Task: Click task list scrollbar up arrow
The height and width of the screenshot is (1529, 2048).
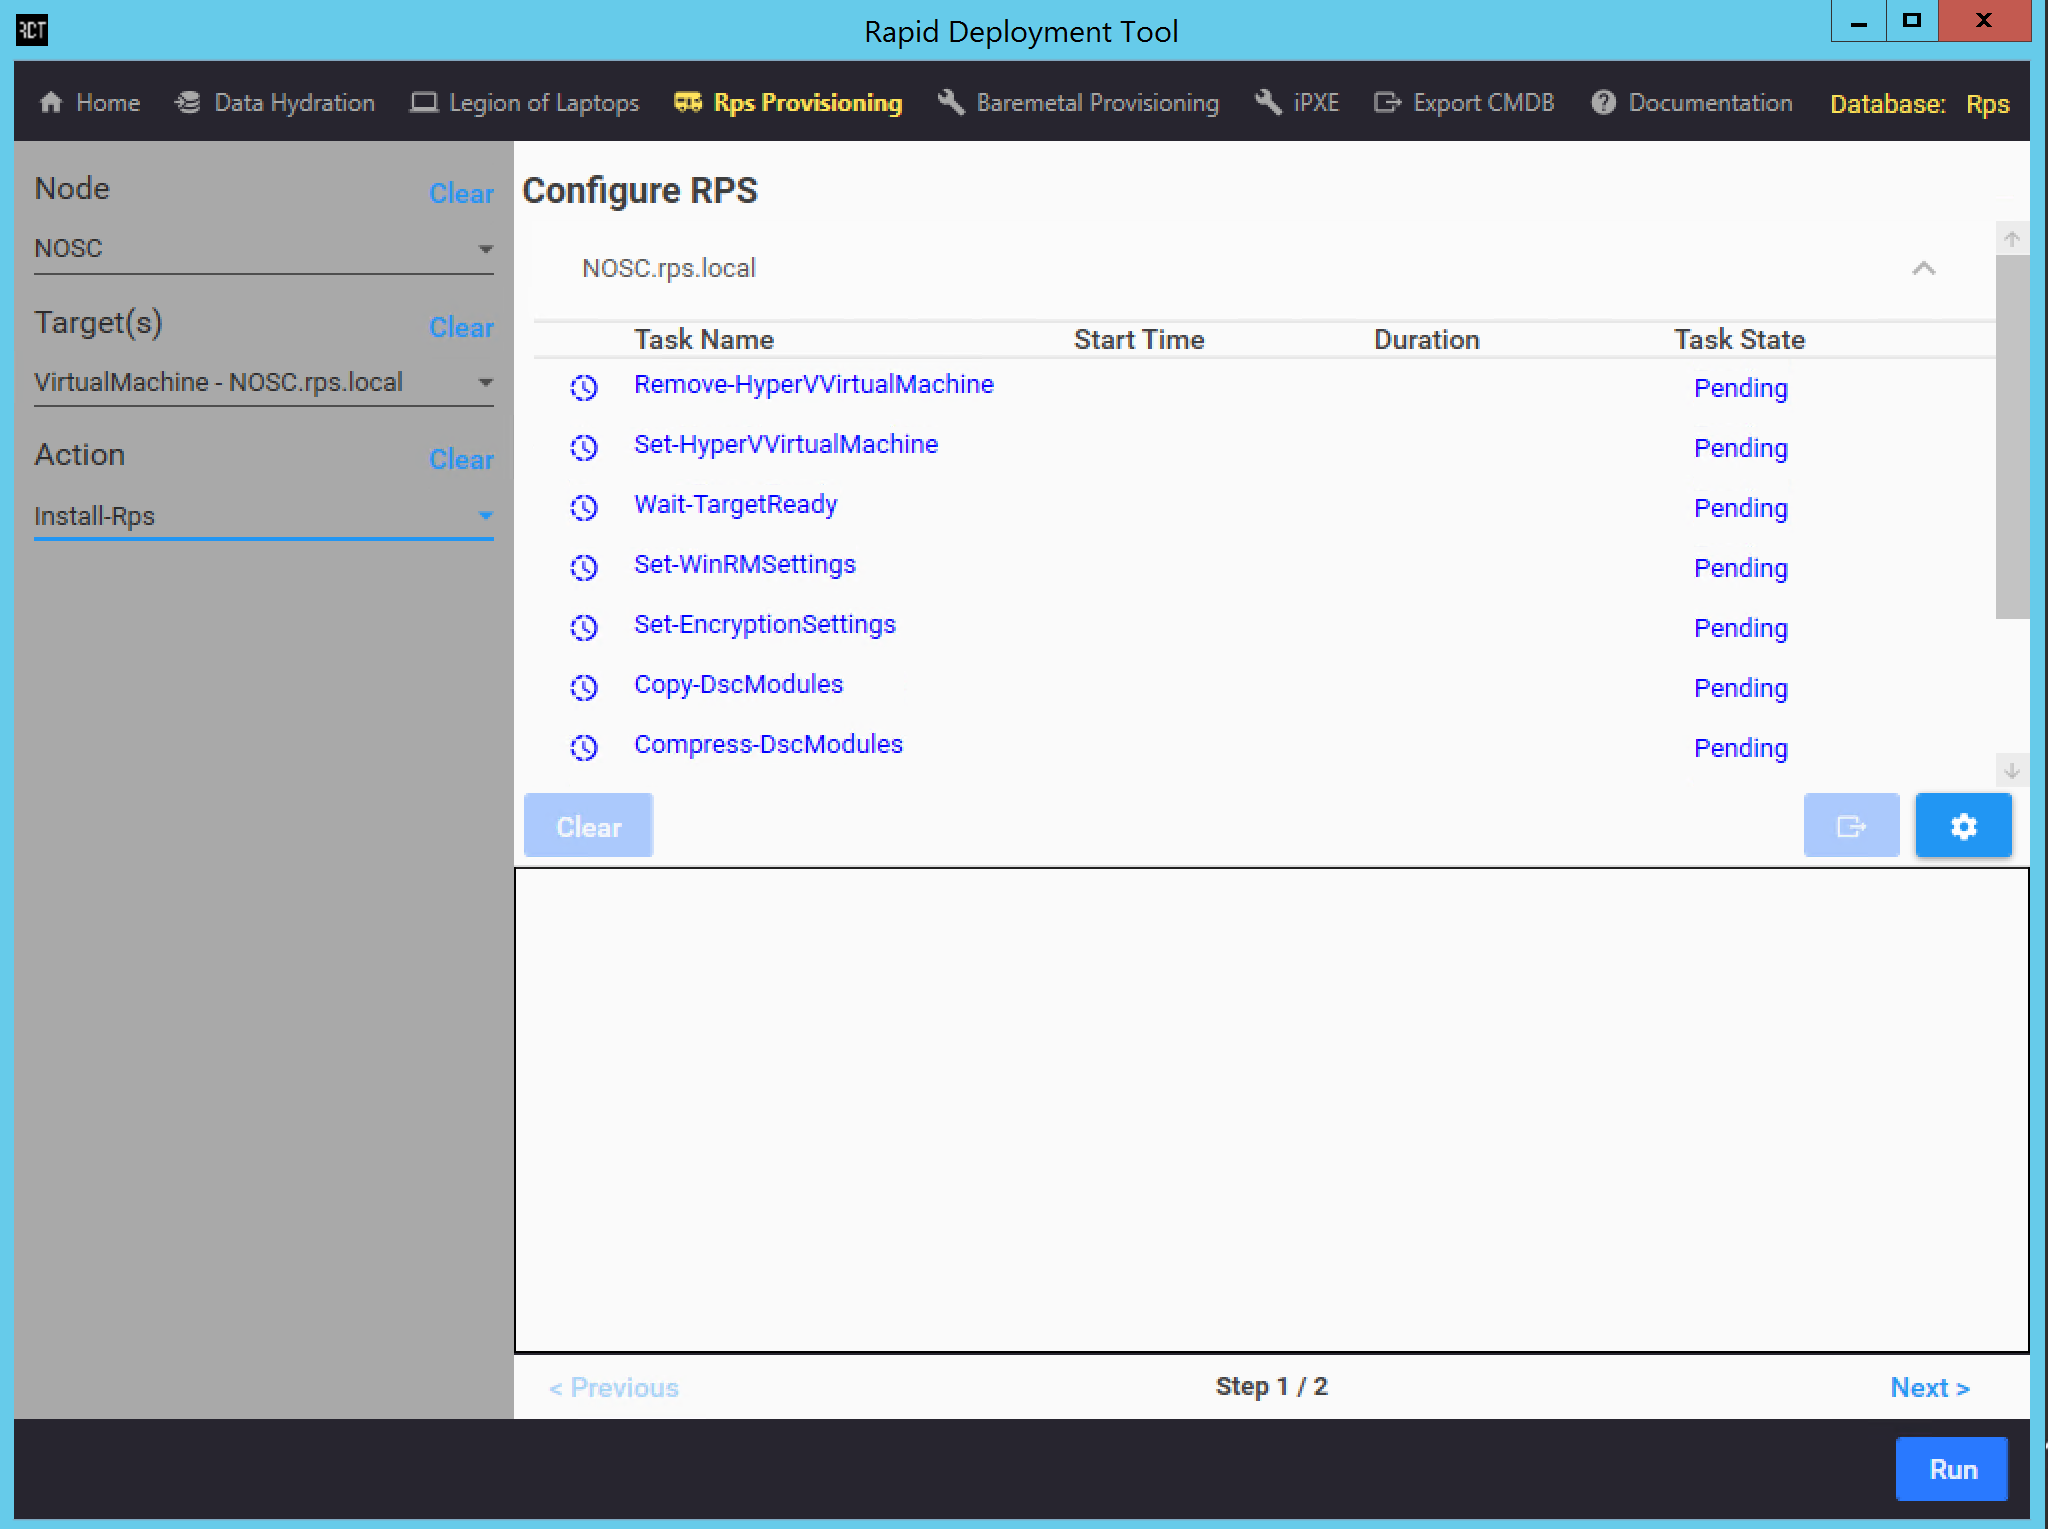Action: coord(2012,239)
